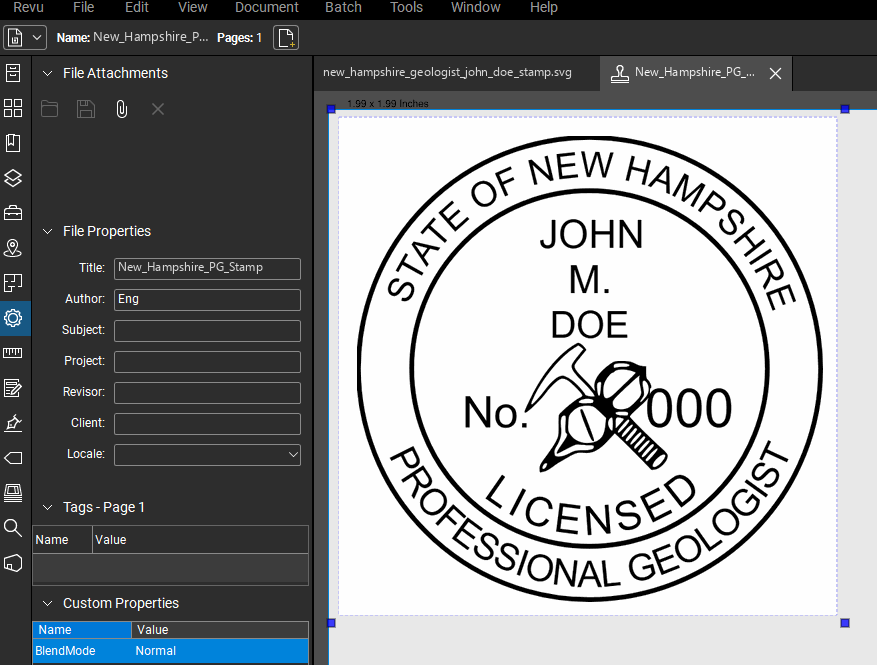Image resolution: width=877 pixels, height=665 pixels.
Task: Open the Edit menu
Action: pos(137,7)
